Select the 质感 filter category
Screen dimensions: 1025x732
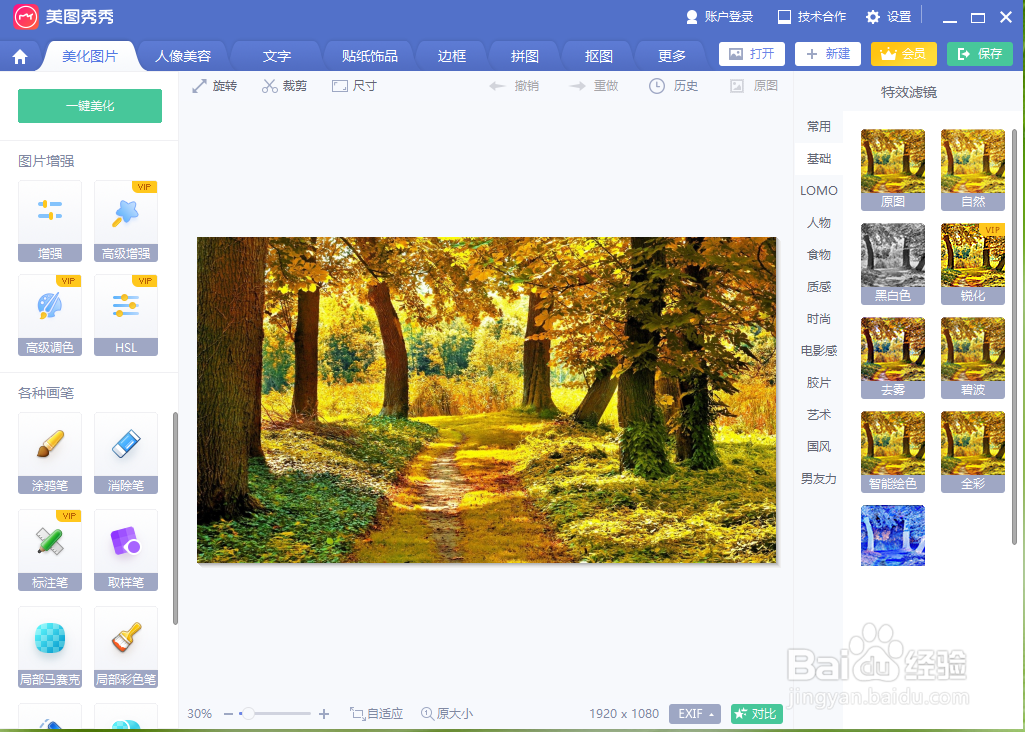(x=818, y=287)
